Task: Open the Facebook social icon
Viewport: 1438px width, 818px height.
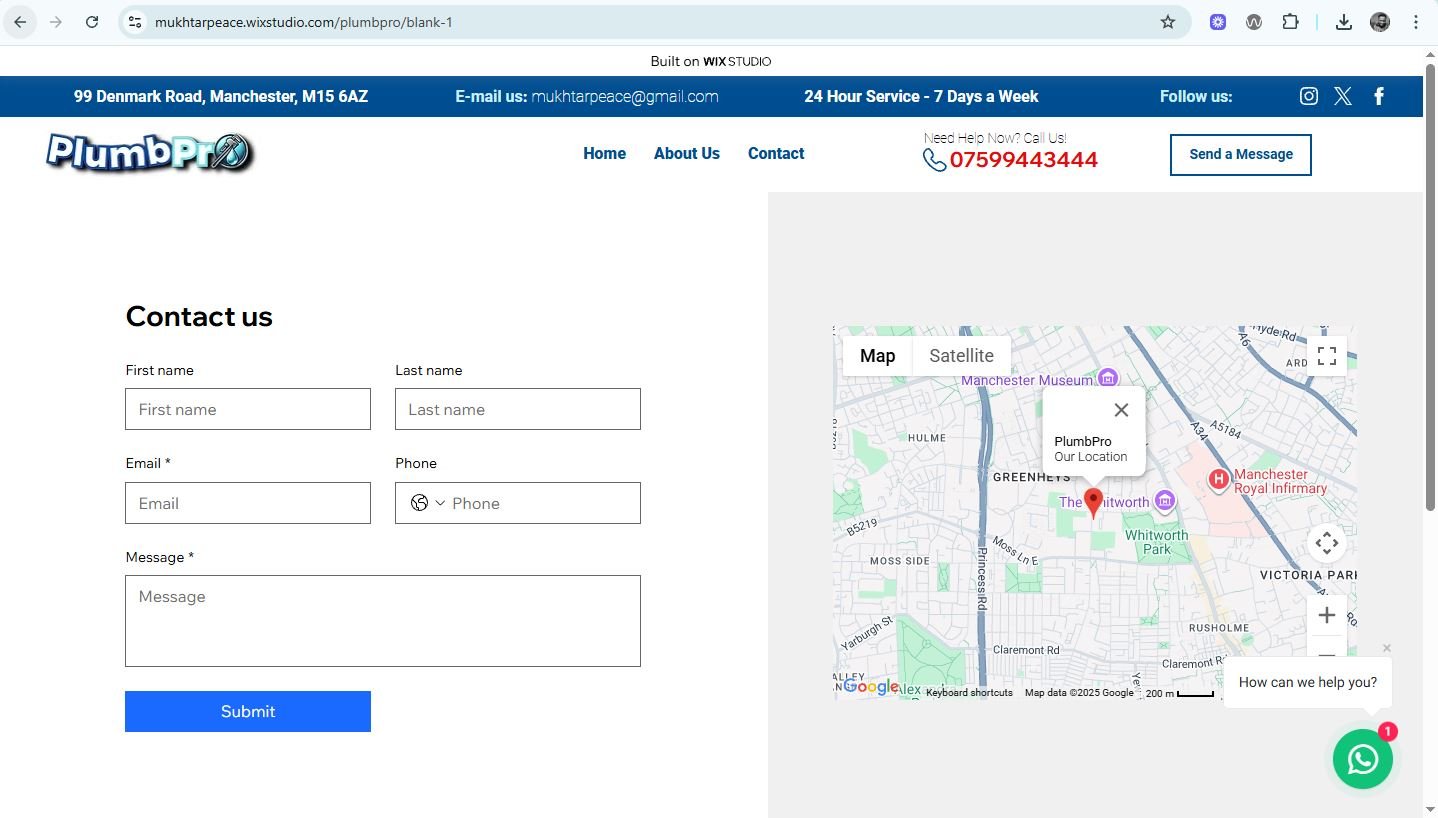Action: (x=1379, y=96)
